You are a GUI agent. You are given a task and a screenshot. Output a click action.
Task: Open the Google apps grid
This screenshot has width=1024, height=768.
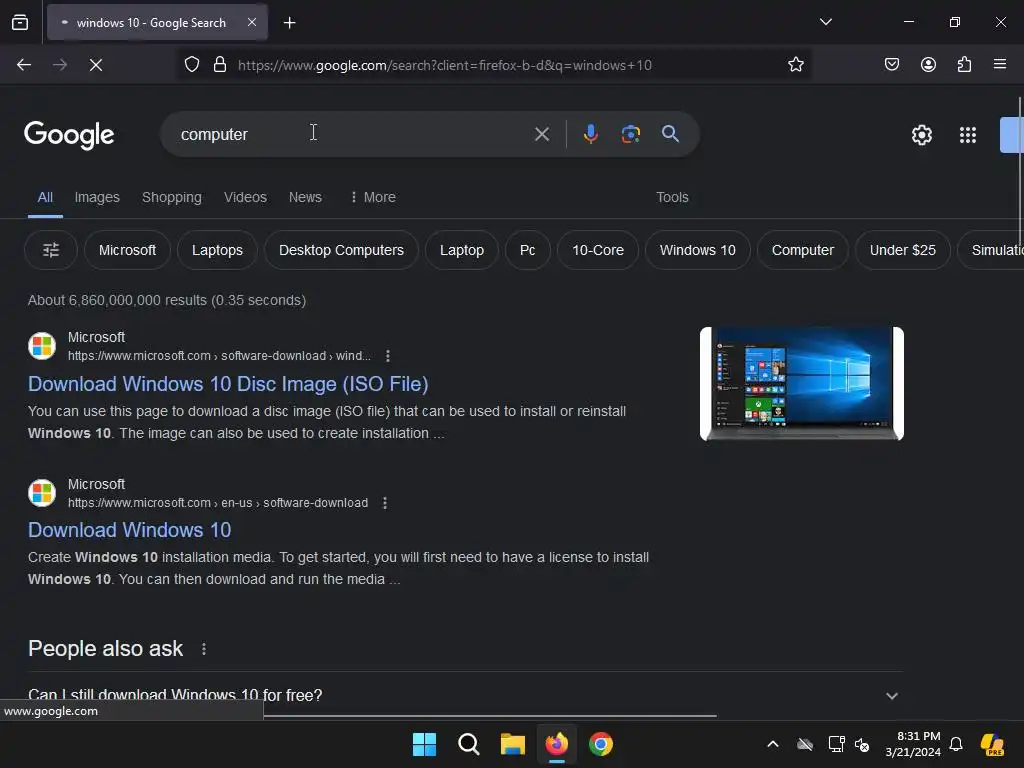(x=968, y=135)
